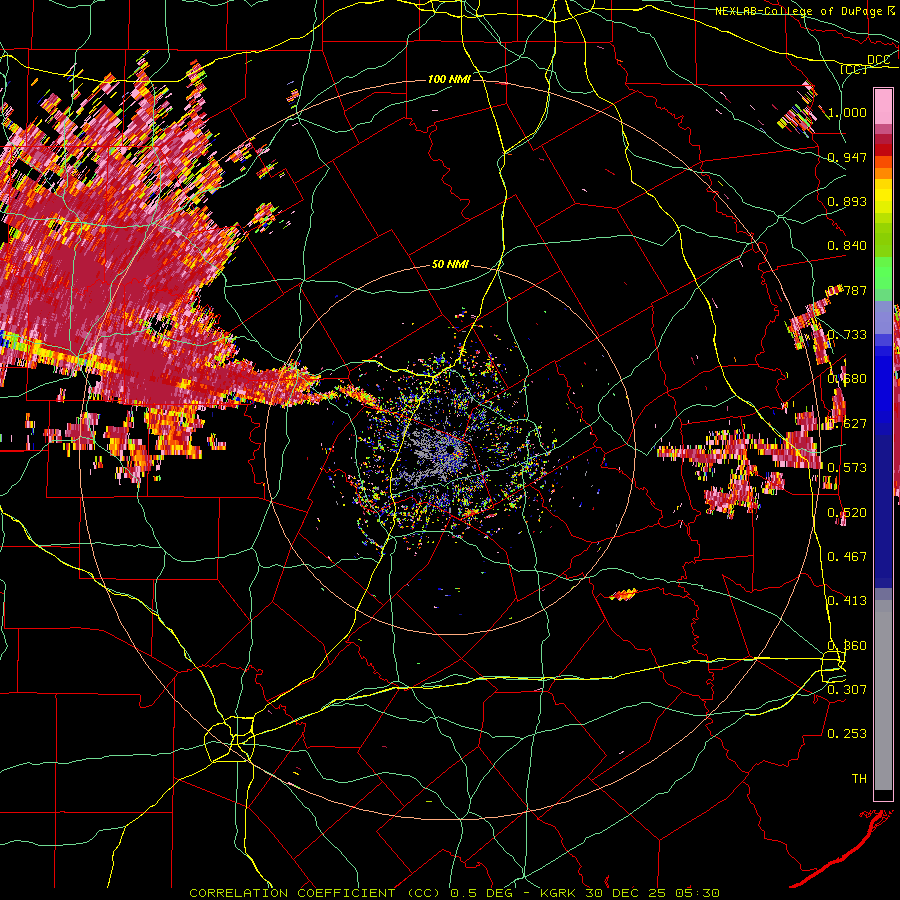Image resolution: width=900 pixels, height=900 pixels.
Task: Click the DCC label above the legend
Action: coord(878,59)
